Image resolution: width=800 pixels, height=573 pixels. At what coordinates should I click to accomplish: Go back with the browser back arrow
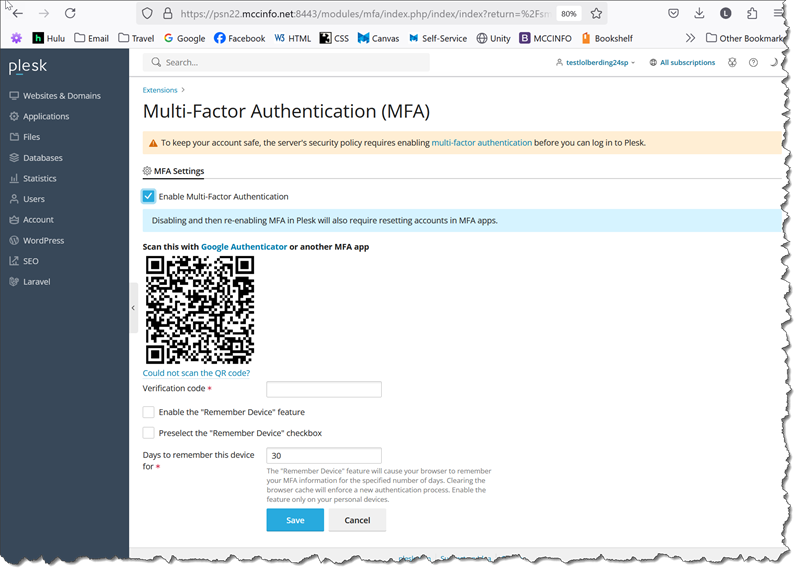(x=17, y=13)
